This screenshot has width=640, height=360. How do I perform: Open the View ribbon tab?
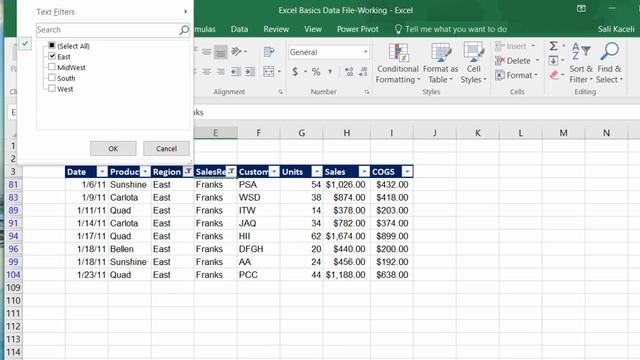point(313,29)
